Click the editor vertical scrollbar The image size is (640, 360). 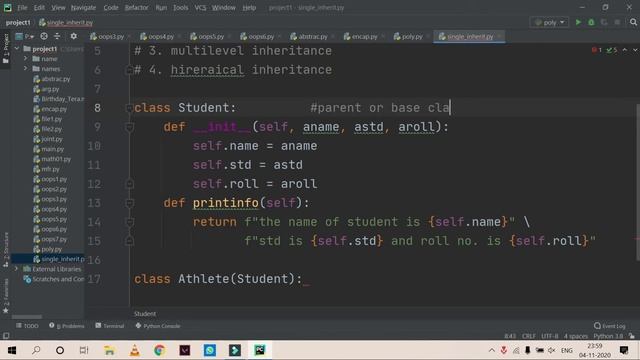(638, 182)
